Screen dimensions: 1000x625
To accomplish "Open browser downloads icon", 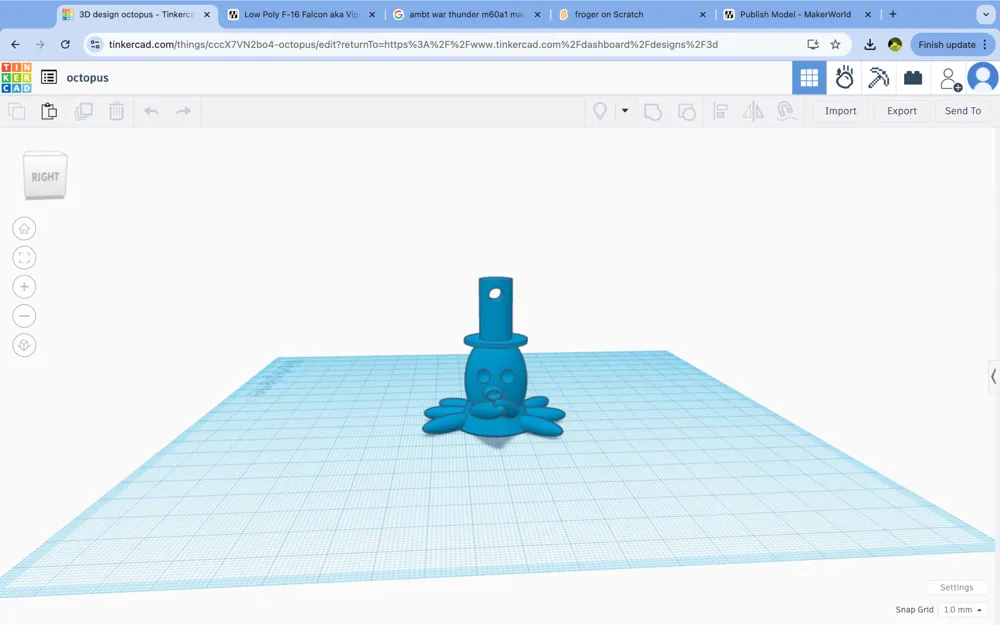I will coord(870,45).
